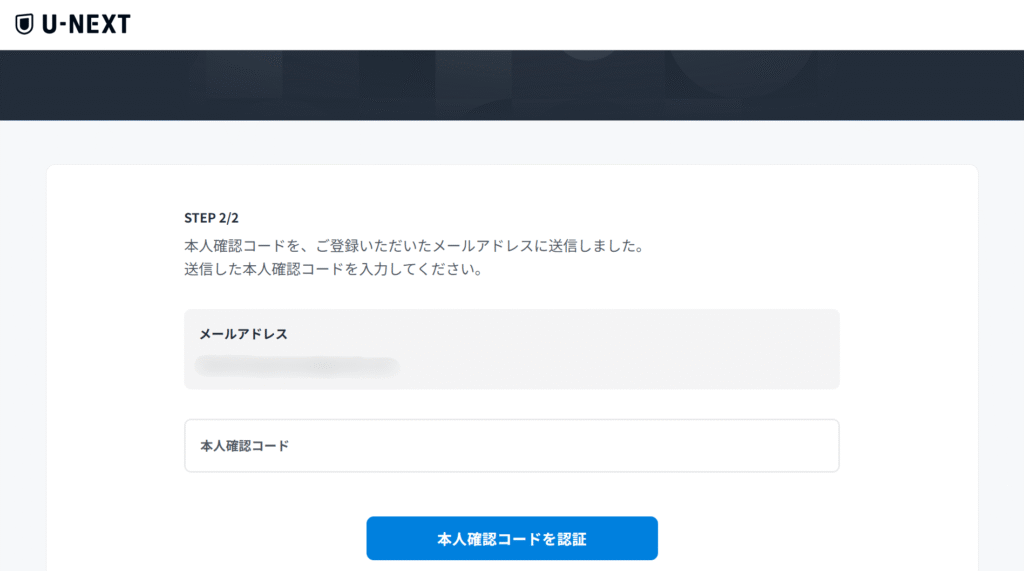Click the U-NEXT wordmark text in header
The height and width of the screenshot is (571, 1024).
coord(86,24)
